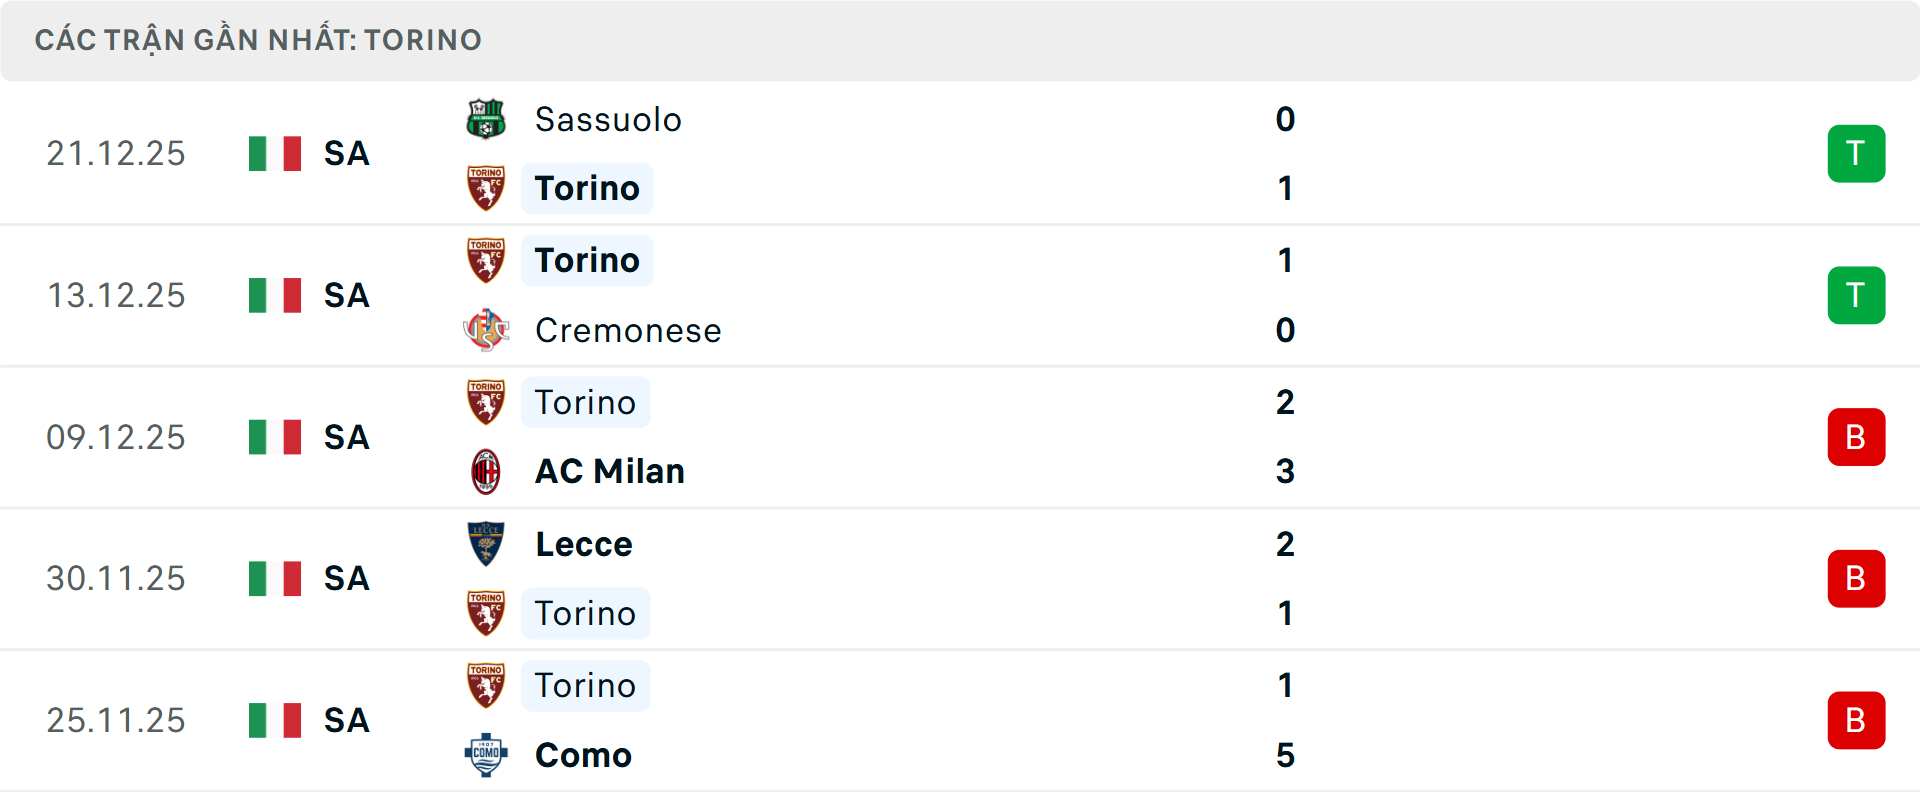Click the green T badge for Sassuolo match

tap(1856, 154)
